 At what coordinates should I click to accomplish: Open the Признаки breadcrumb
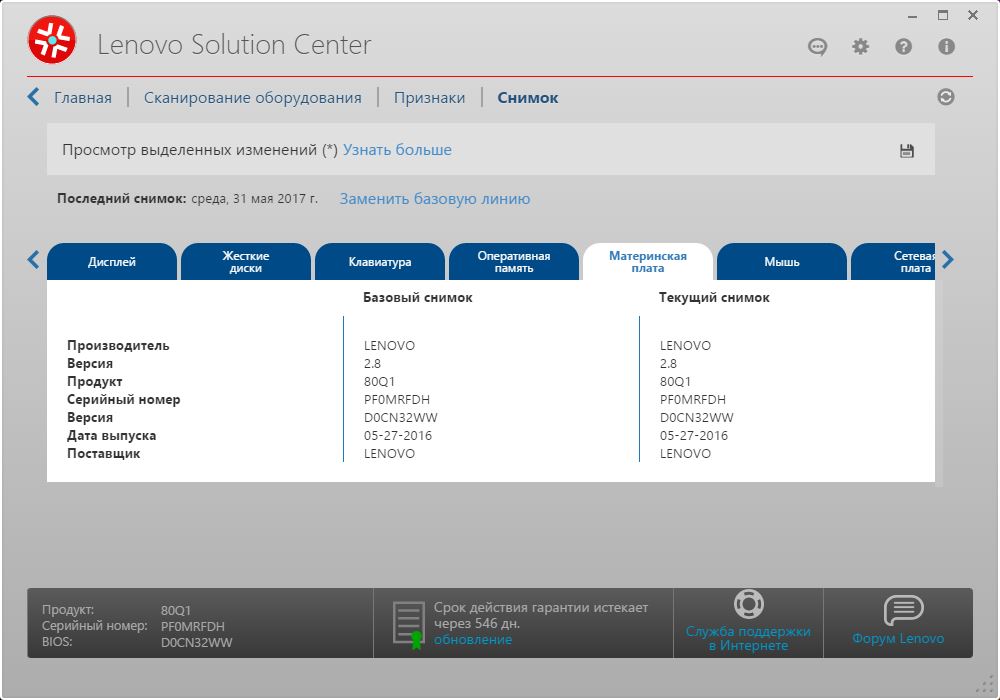click(429, 98)
